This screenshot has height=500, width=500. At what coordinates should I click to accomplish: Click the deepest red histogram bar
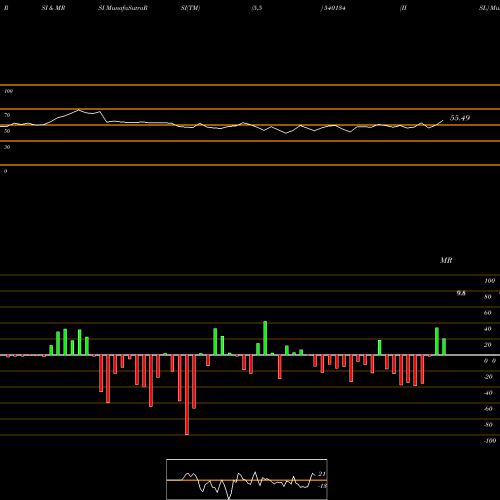[x=187, y=395]
